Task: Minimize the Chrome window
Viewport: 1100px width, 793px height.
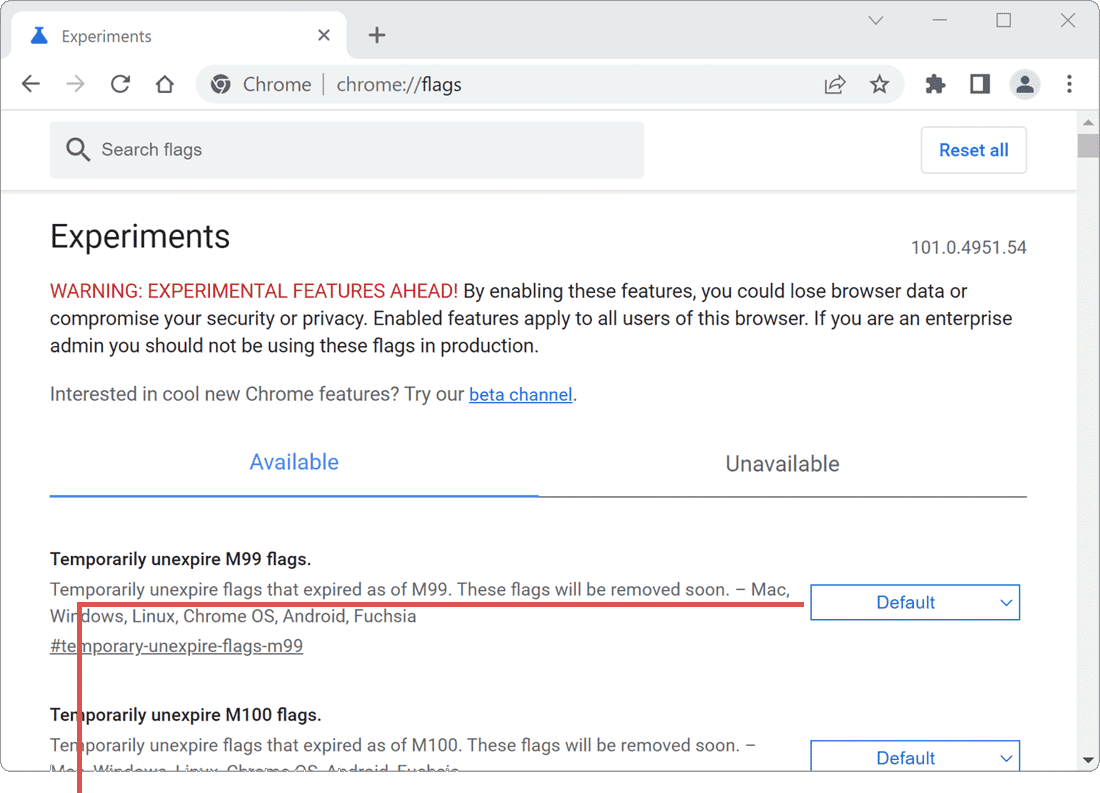Action: tap(939, 20)
